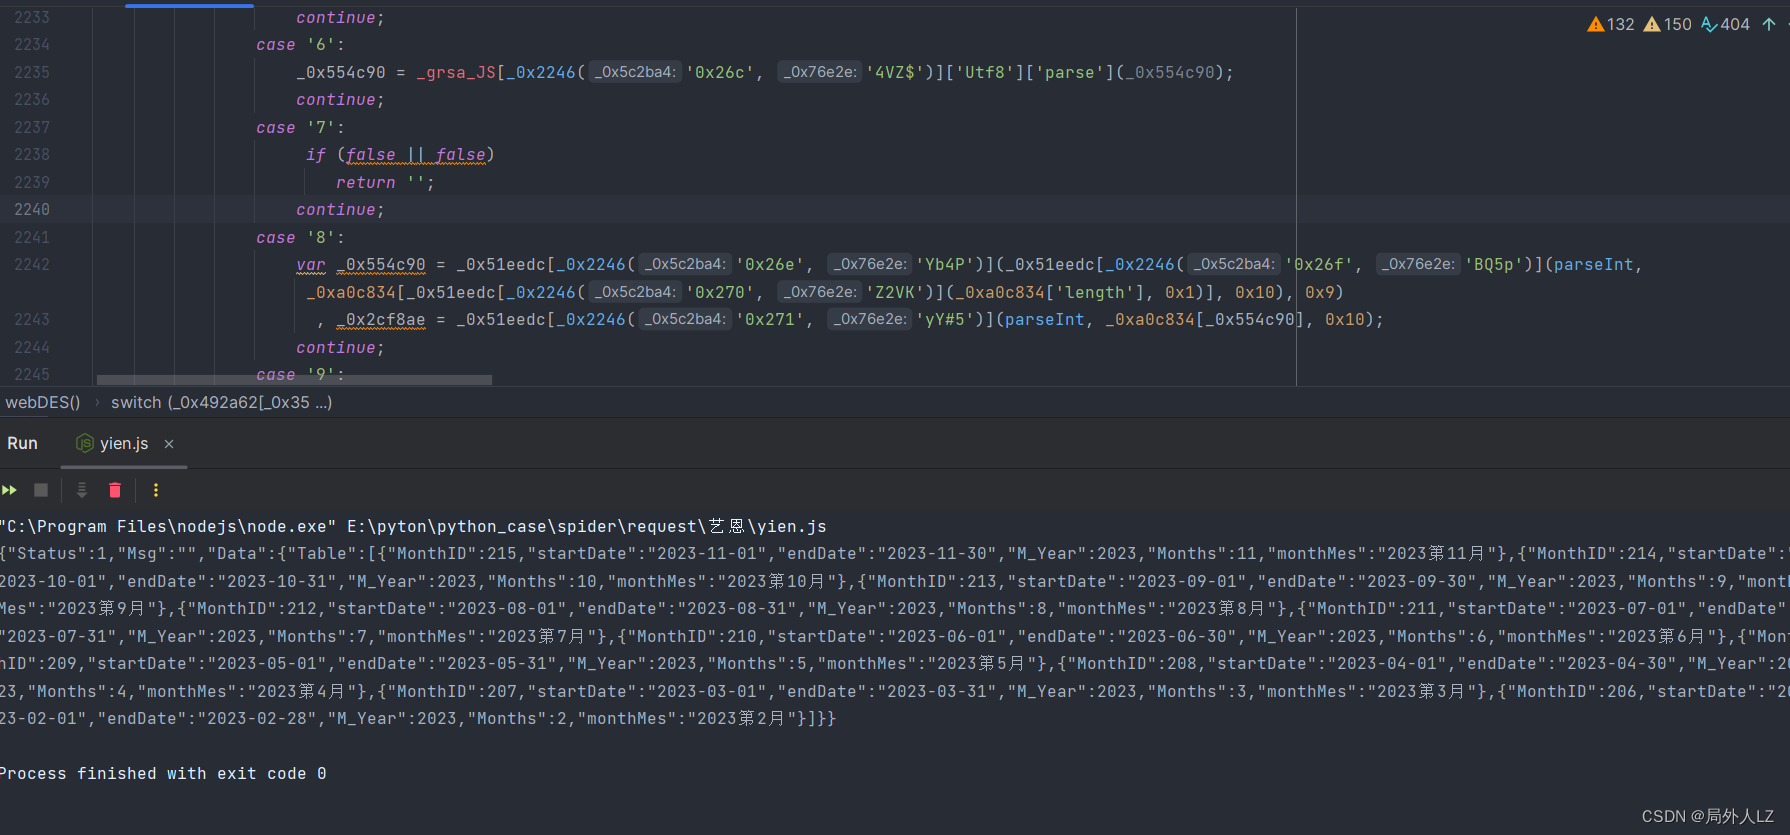Click the red Clear All trash icon
Image resolution: width=1790 pixels, height=835 pixels.
click(x=115, y=490)
